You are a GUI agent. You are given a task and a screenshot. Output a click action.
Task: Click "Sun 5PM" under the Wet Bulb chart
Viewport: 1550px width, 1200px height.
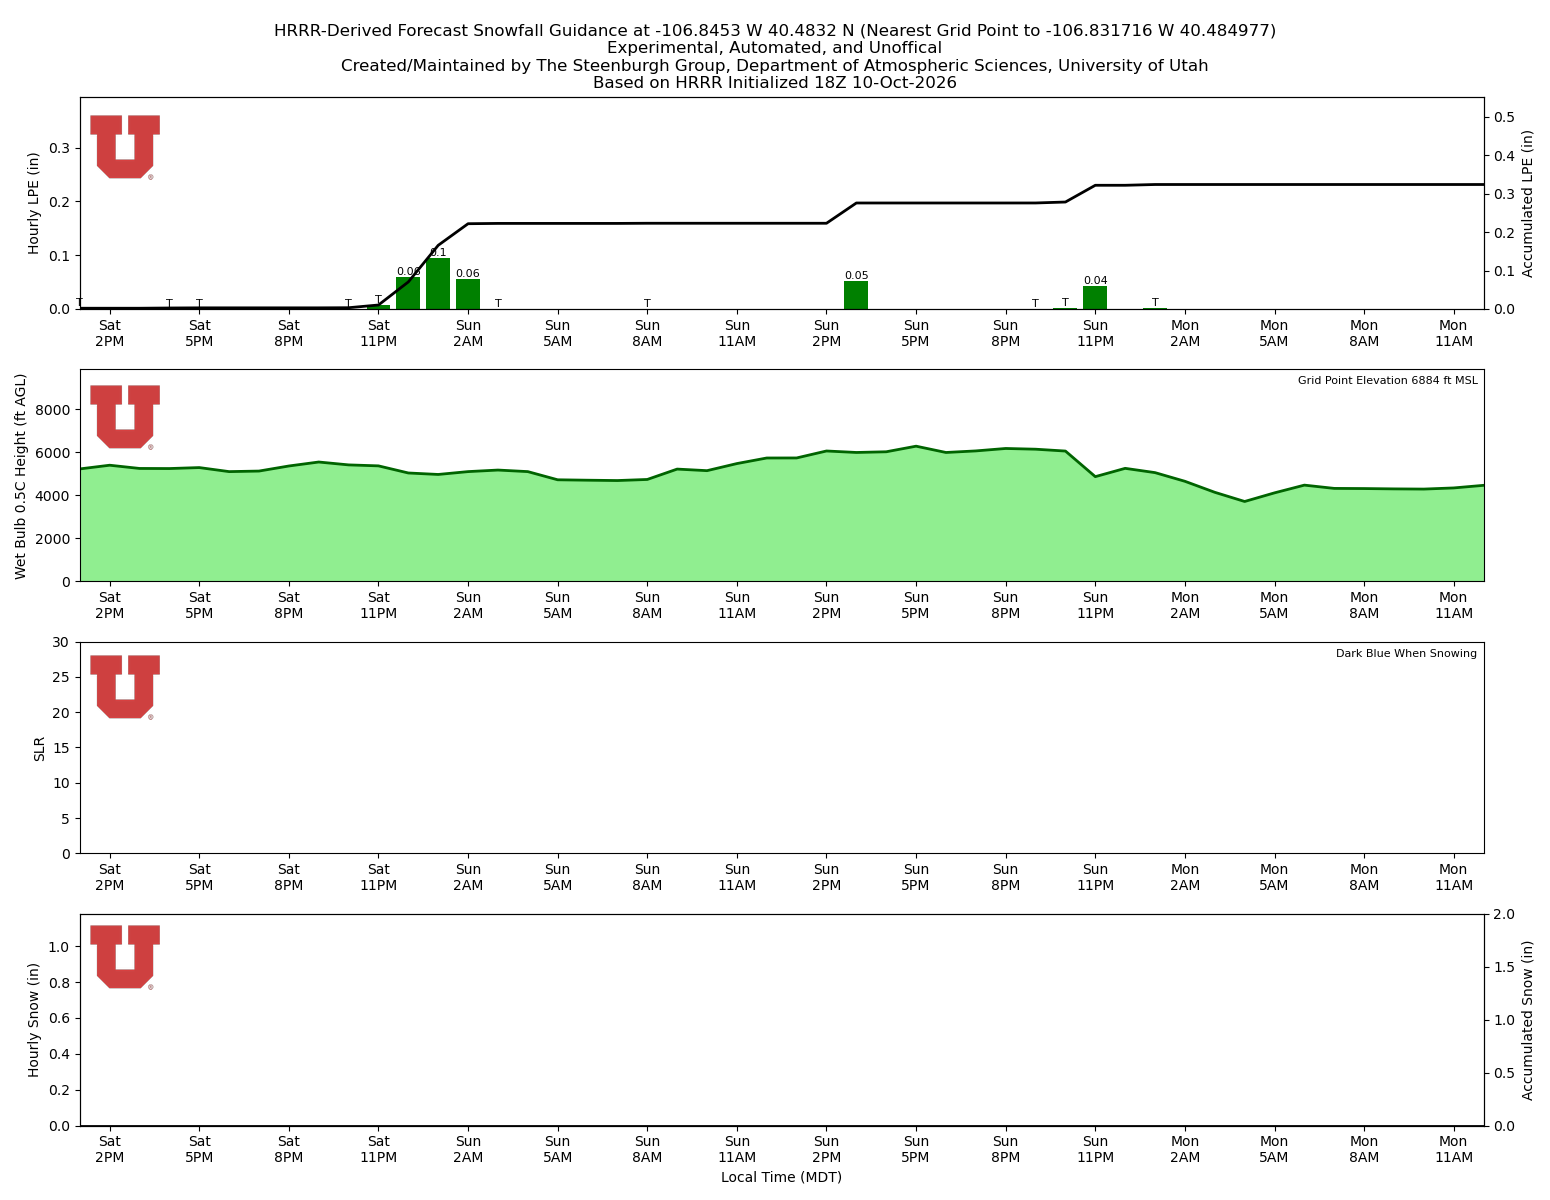pos(916,605)
